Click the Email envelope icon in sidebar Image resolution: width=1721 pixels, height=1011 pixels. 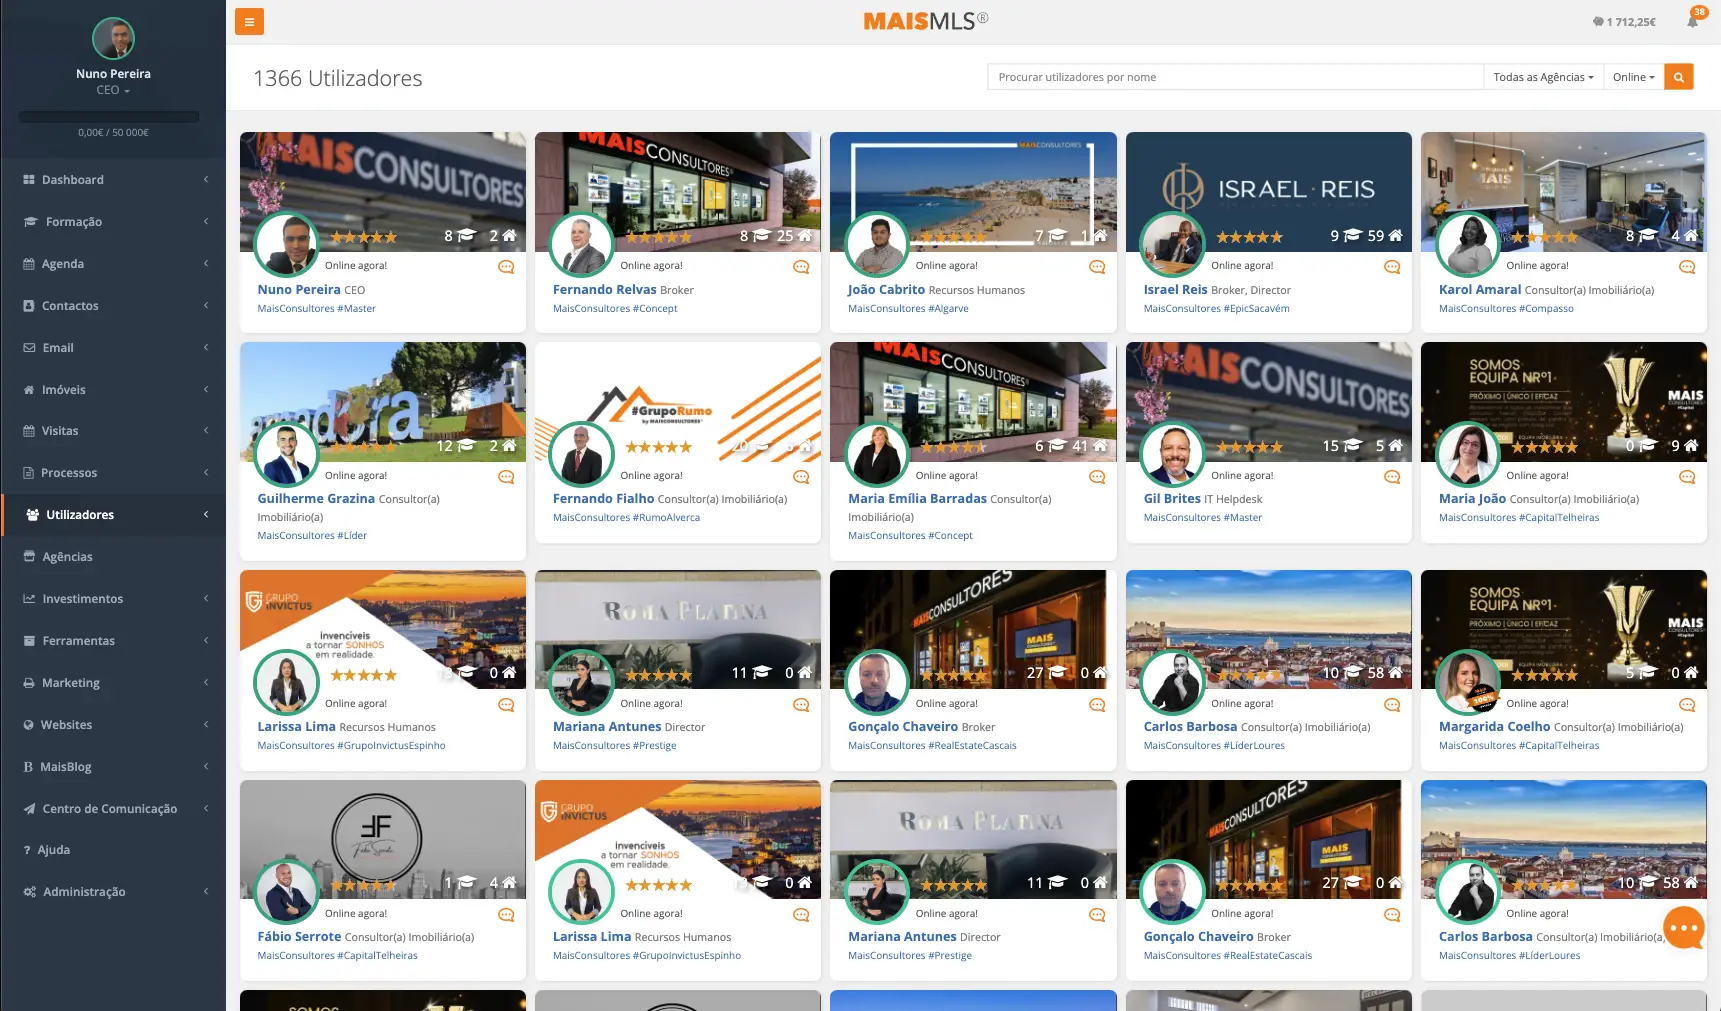29,347
